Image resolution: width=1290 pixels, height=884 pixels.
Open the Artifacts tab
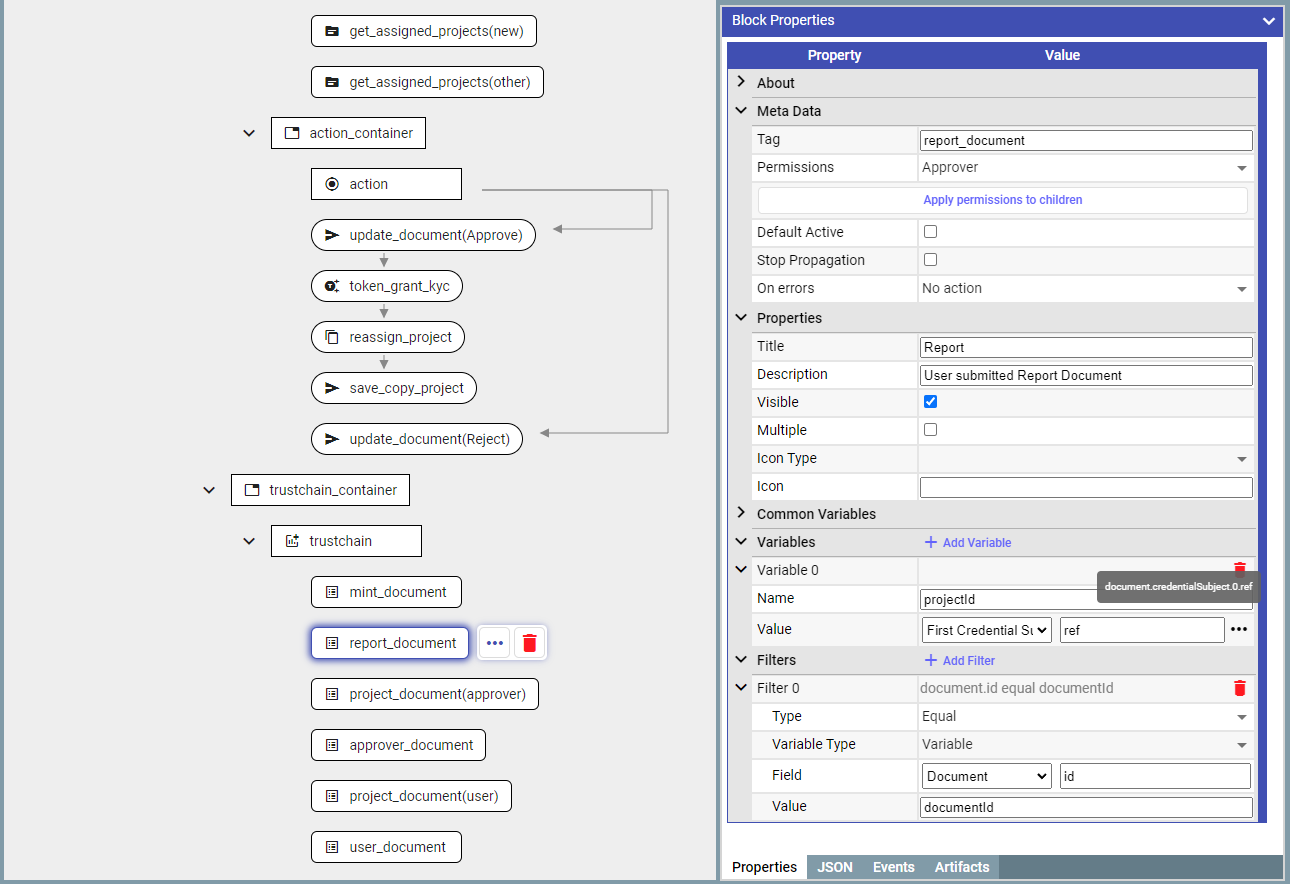[962, 867]
